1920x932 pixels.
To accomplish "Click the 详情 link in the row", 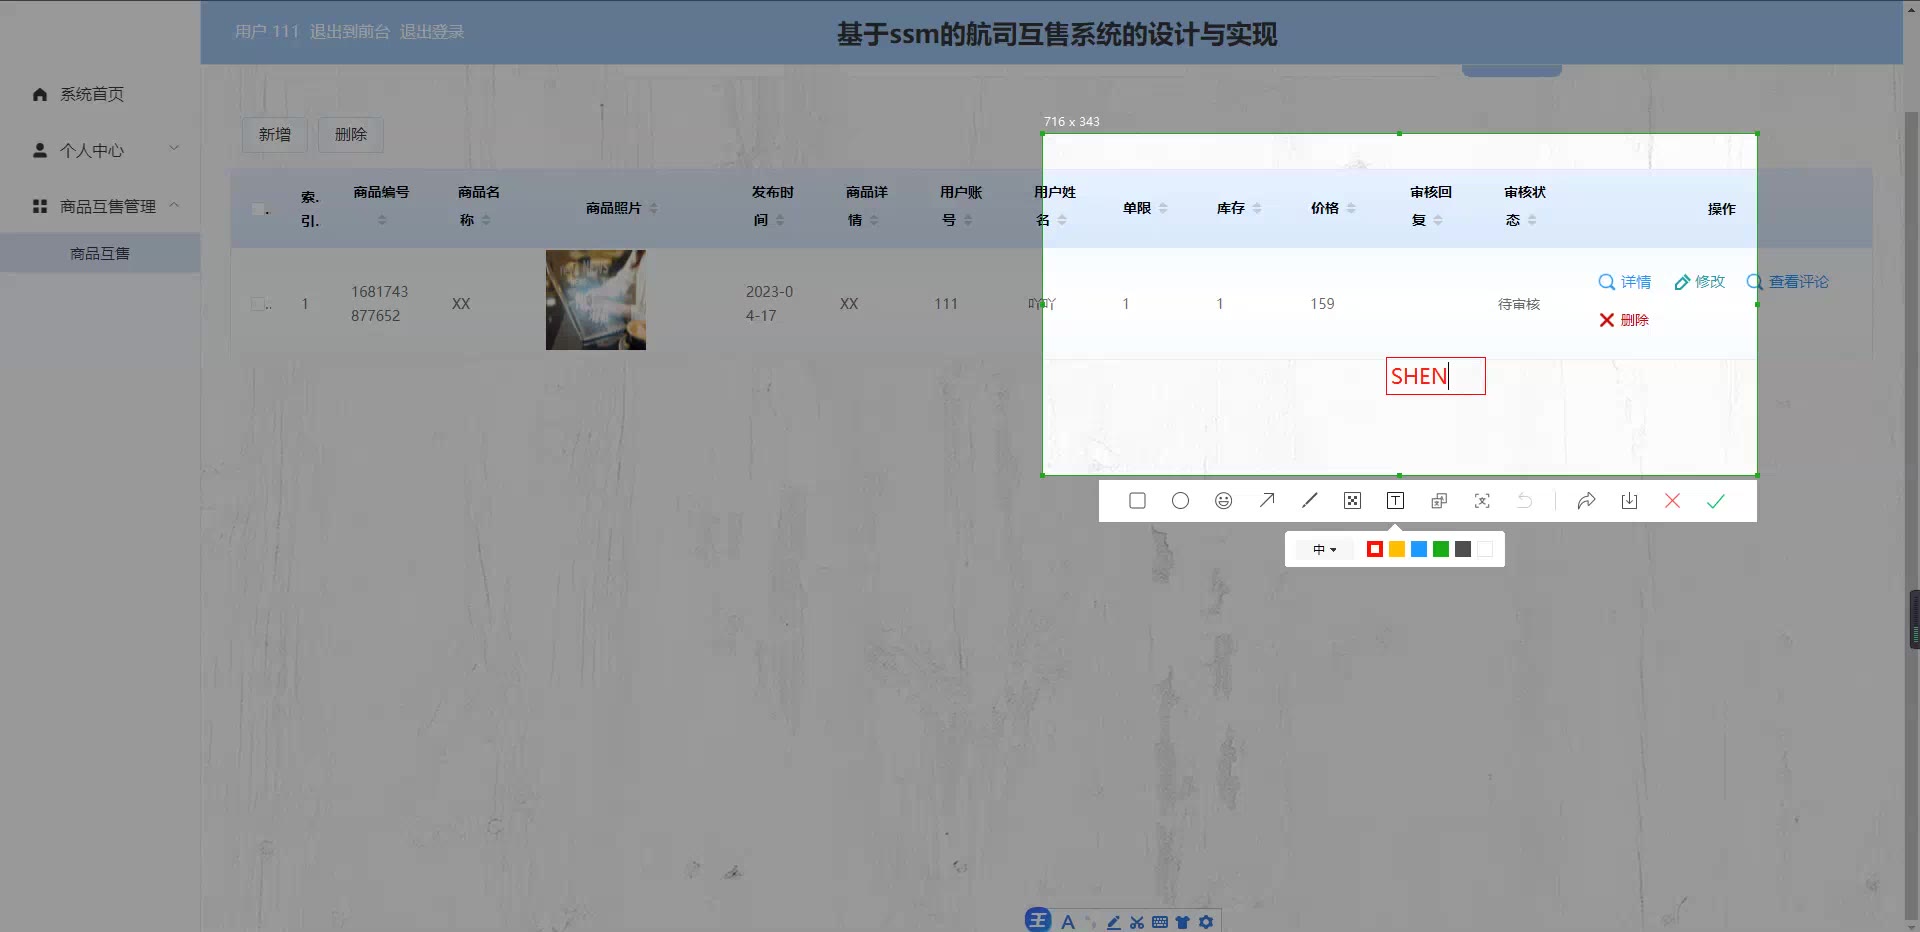I will (x=1625, y=282).
